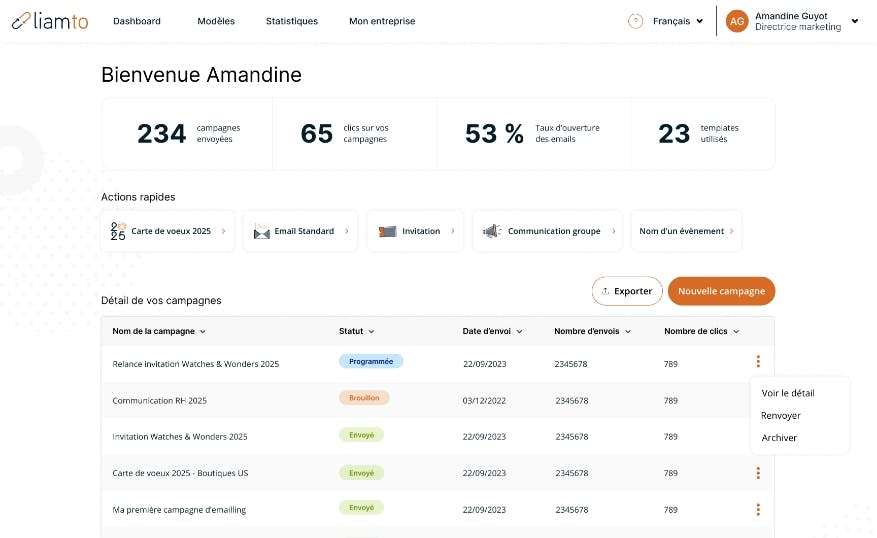Select Renvoyer in context menu
The width and height of the screenshot is (877, 538).
tap(780, 416)
